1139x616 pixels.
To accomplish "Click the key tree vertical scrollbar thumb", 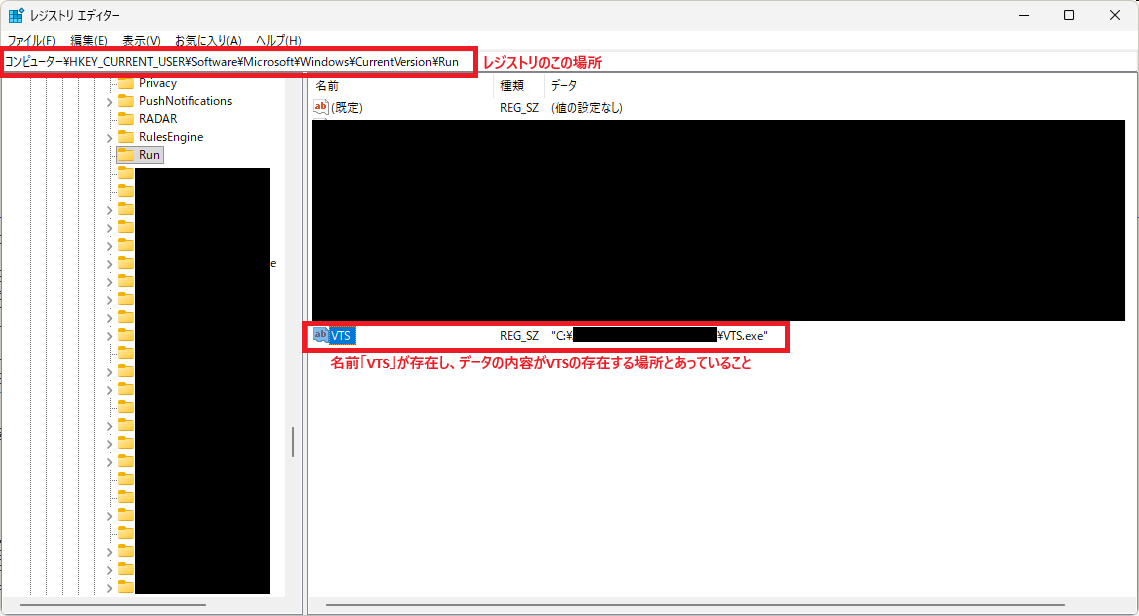I will 293,441.
